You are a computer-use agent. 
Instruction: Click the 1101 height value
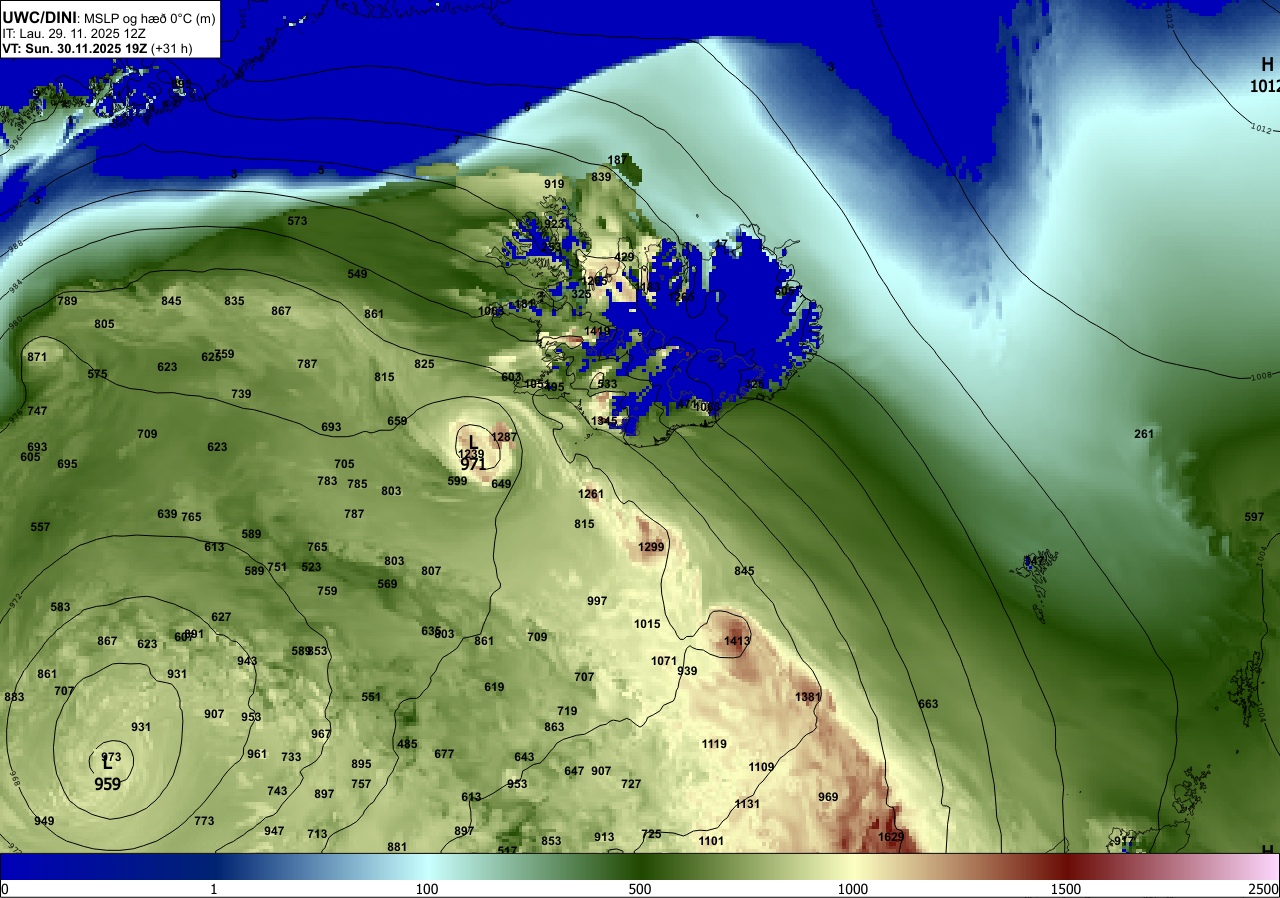(711, 841)
